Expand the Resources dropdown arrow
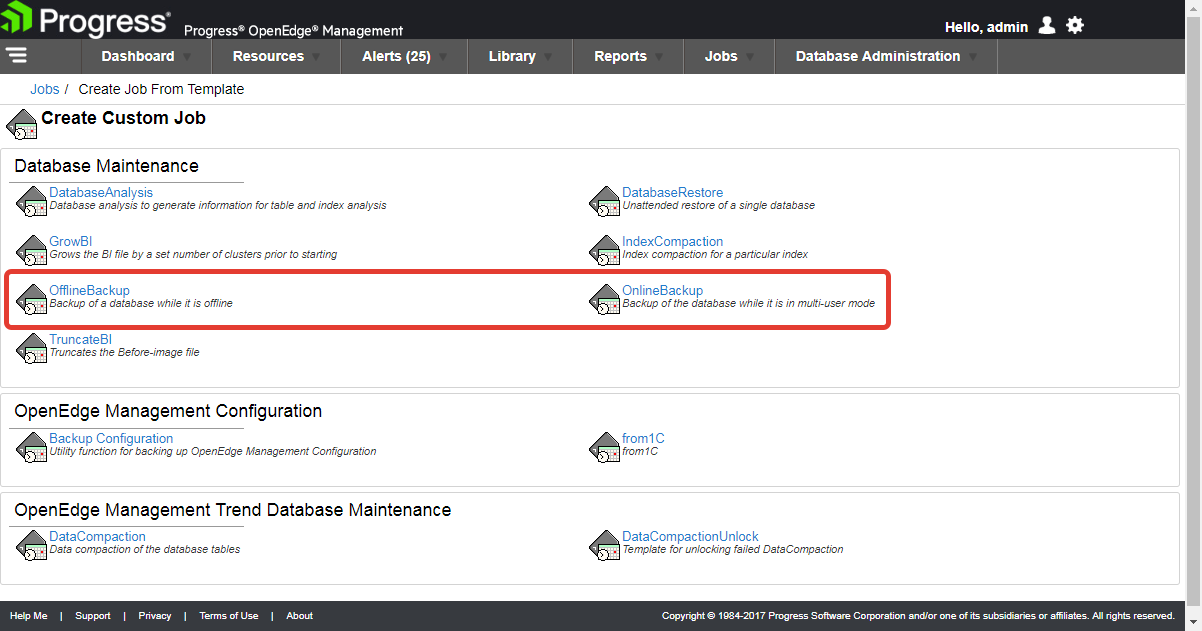The width and height of the screenshot is (1202, 631). (317, 57)
